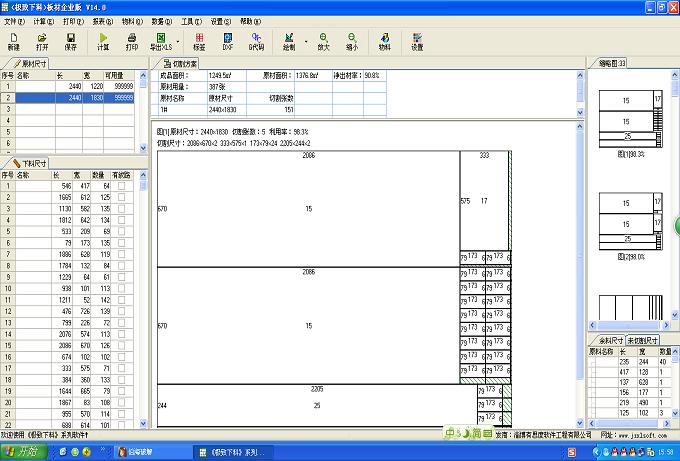Open dropdown arrow beside 导出XLS
The image size is (680, 461).
point(178,42)
